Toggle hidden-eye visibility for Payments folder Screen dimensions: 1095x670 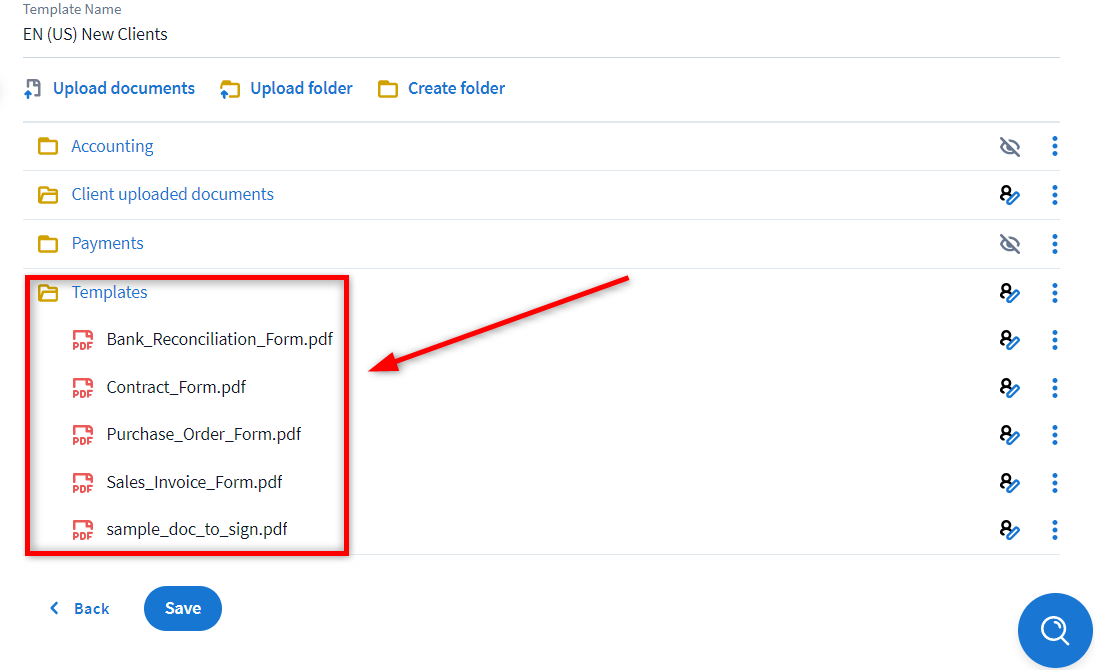(x=1010, y=244)
